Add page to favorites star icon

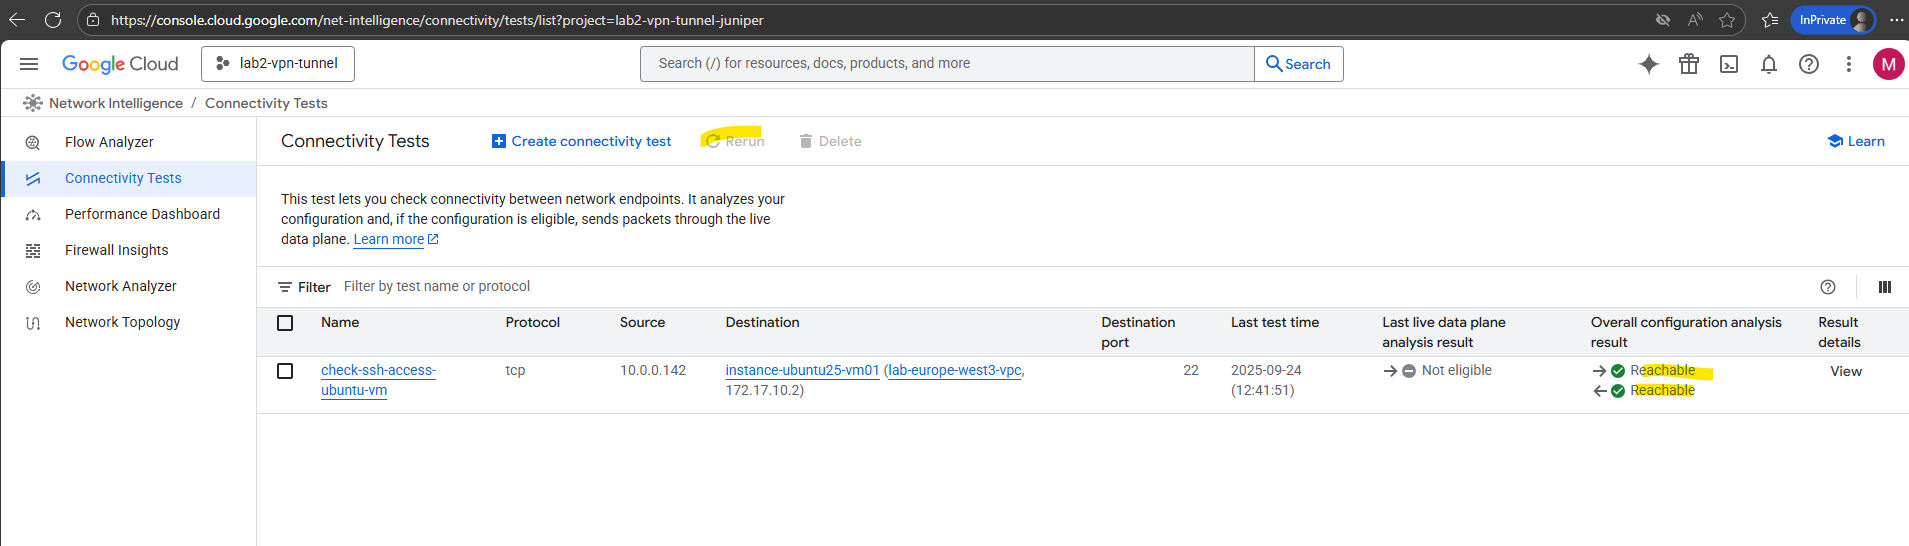[1727, 20]
